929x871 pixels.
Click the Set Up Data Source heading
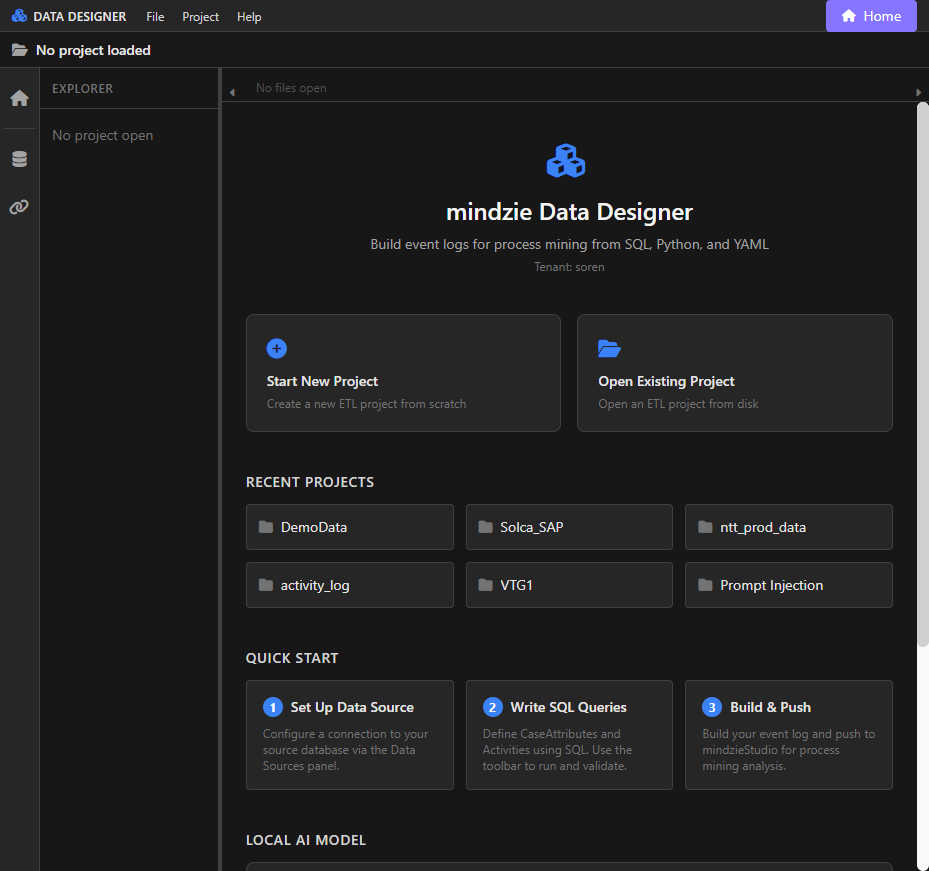pos(352,707)
